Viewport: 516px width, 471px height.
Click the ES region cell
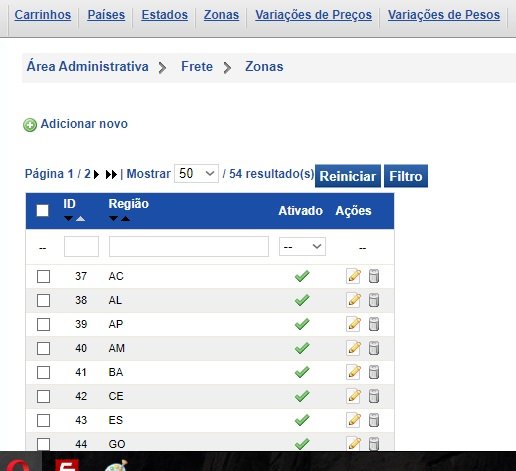(x=116, y=420)
